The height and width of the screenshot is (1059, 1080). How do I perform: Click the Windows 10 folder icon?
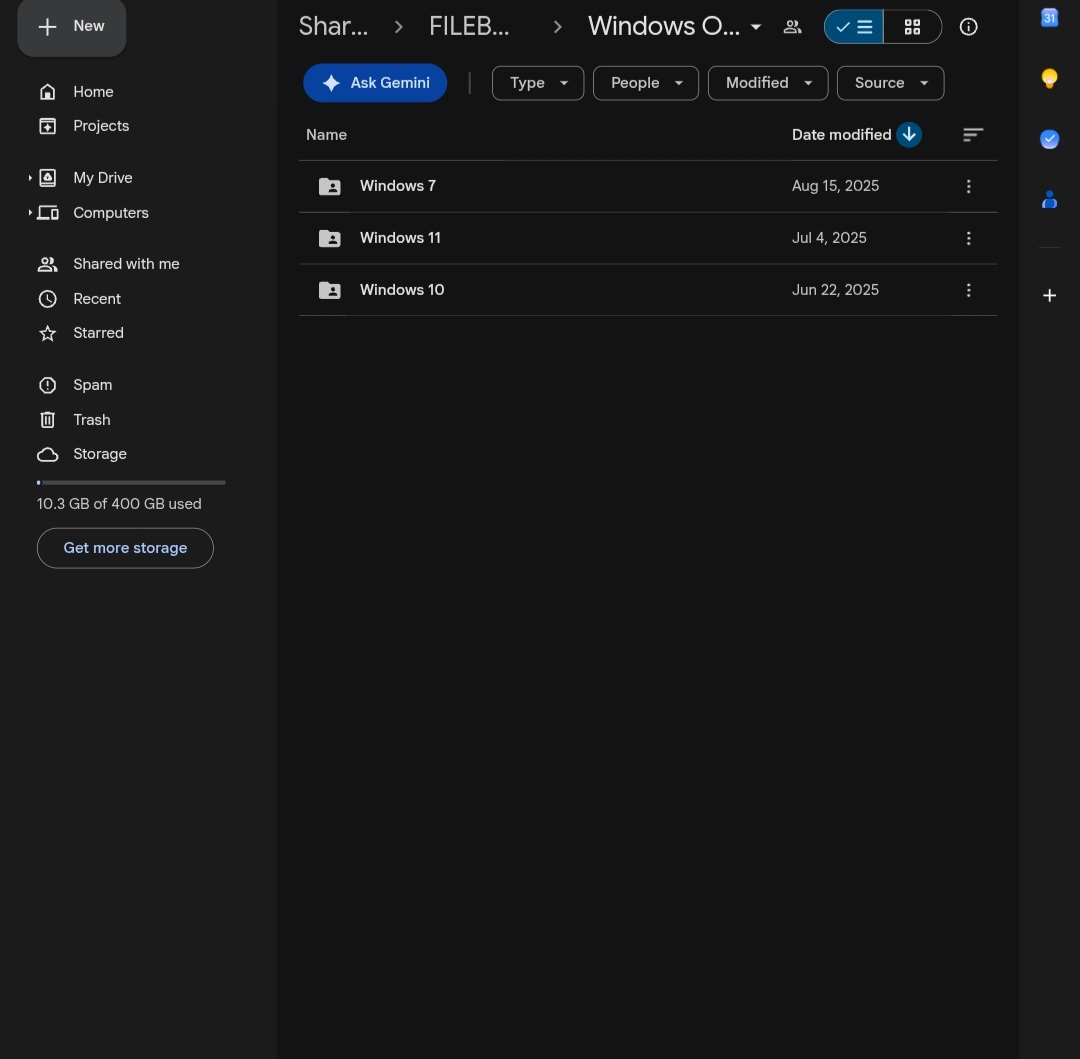[x=330, y=290]
